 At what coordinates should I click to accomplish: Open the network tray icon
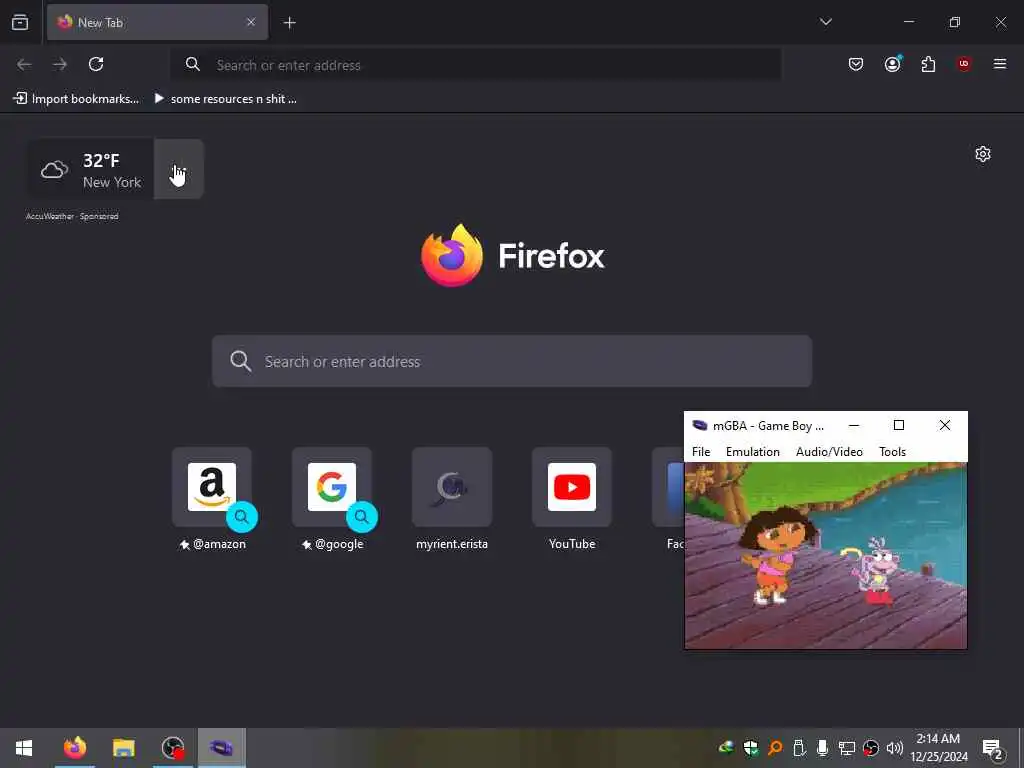846,748
